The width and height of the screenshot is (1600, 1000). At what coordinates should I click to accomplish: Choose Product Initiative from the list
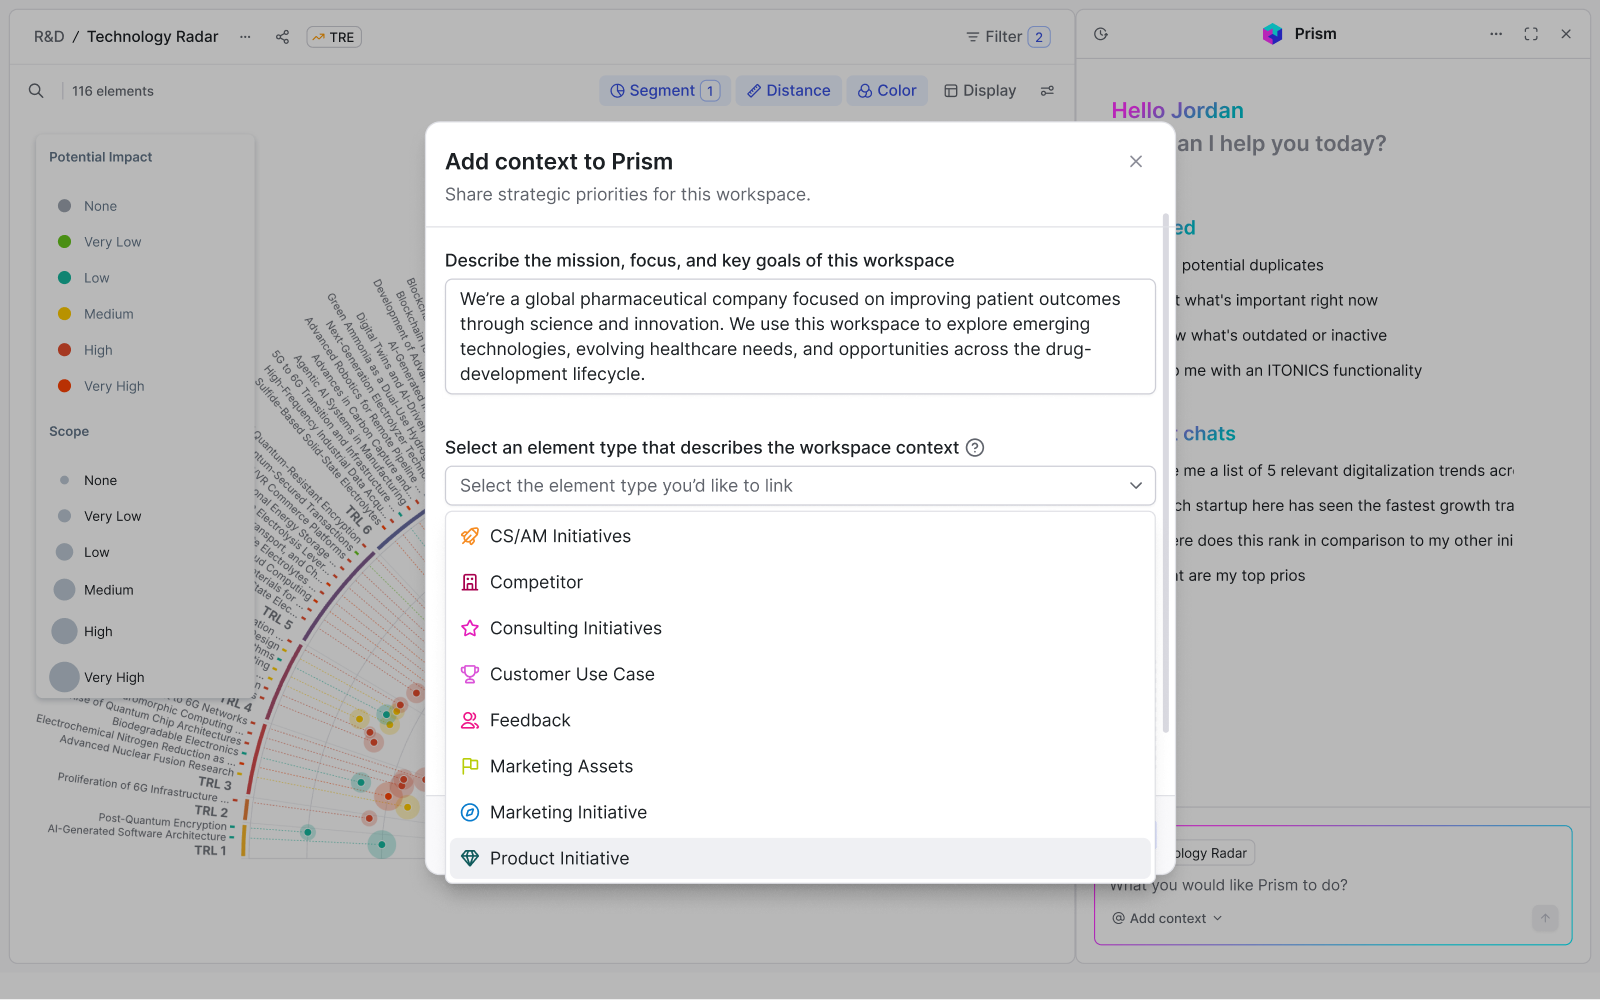tap(800, 858)
